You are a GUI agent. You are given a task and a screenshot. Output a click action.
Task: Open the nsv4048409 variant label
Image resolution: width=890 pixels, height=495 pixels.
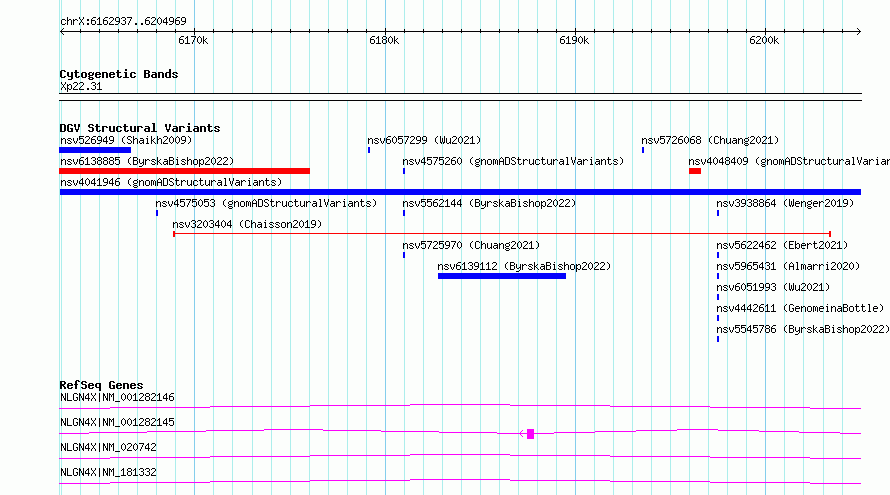[x=789, y=161]
